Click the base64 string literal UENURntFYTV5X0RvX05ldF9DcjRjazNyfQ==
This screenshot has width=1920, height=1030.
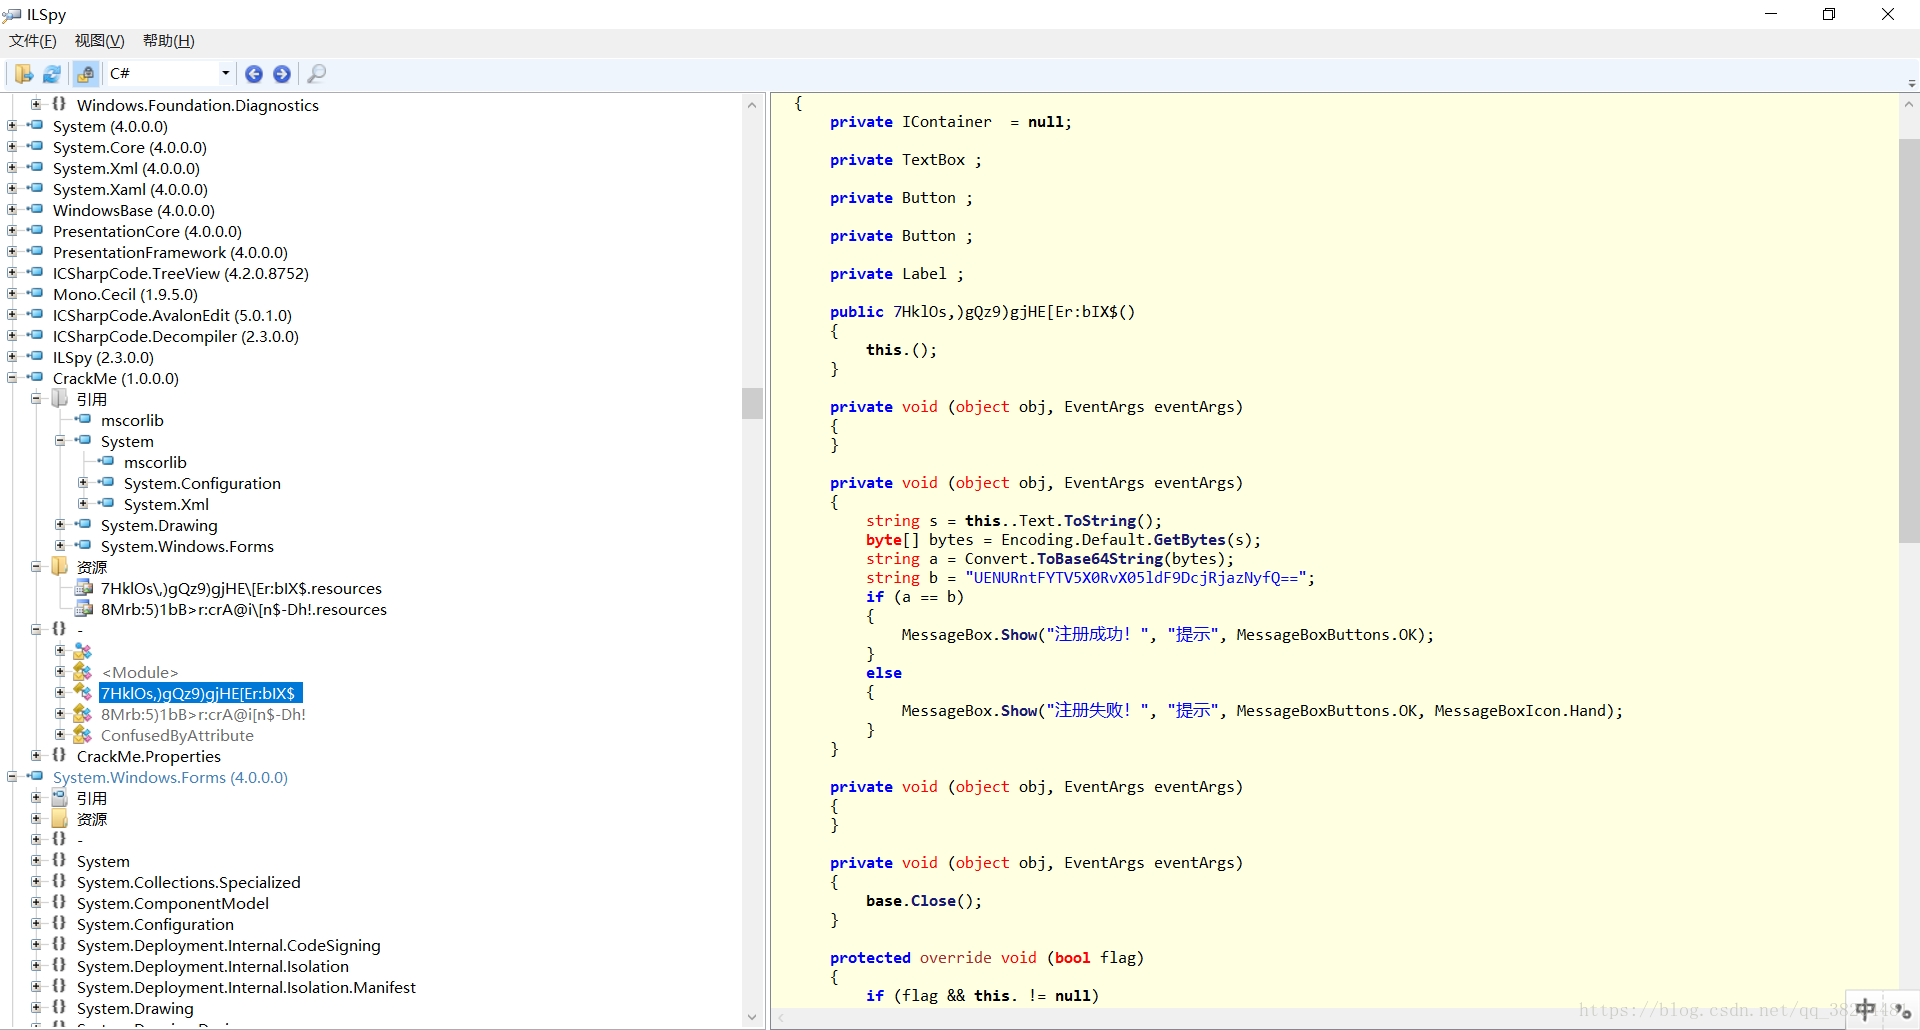1136,578
